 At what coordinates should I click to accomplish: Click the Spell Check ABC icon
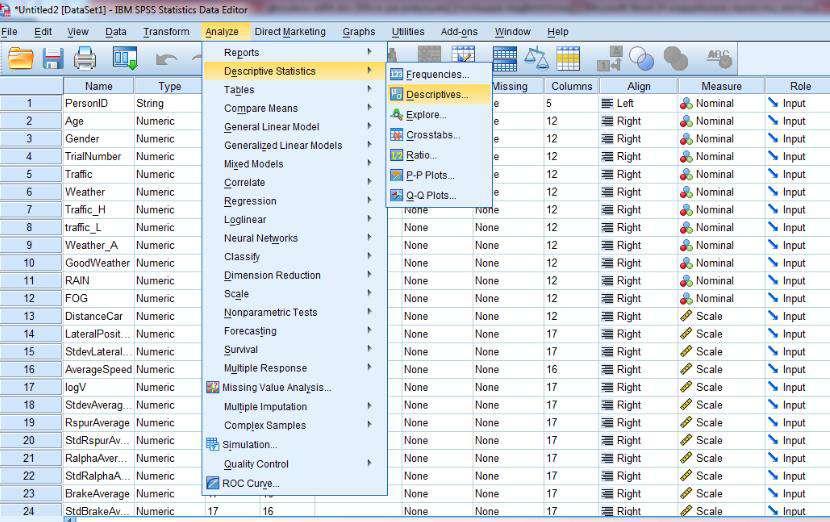coord(719,58)
